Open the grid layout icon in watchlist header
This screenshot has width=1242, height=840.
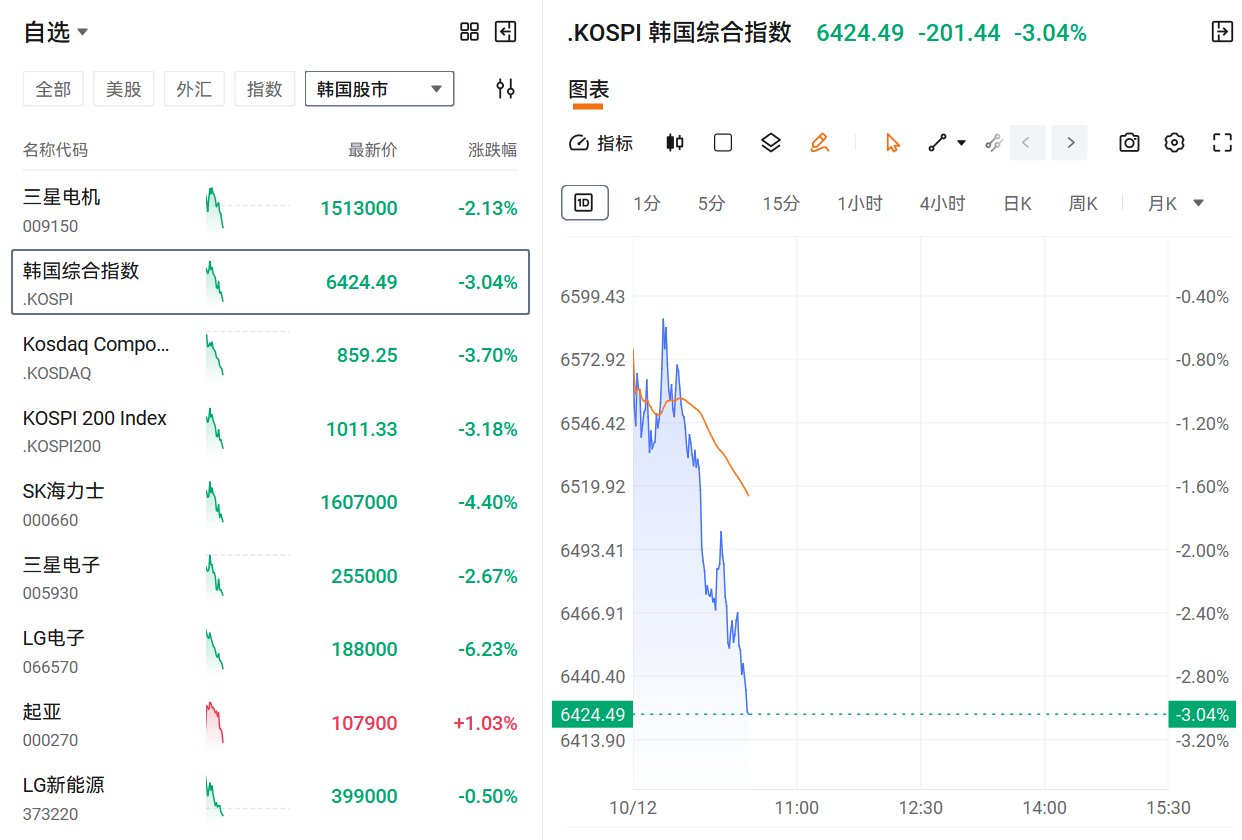[469, 32]
